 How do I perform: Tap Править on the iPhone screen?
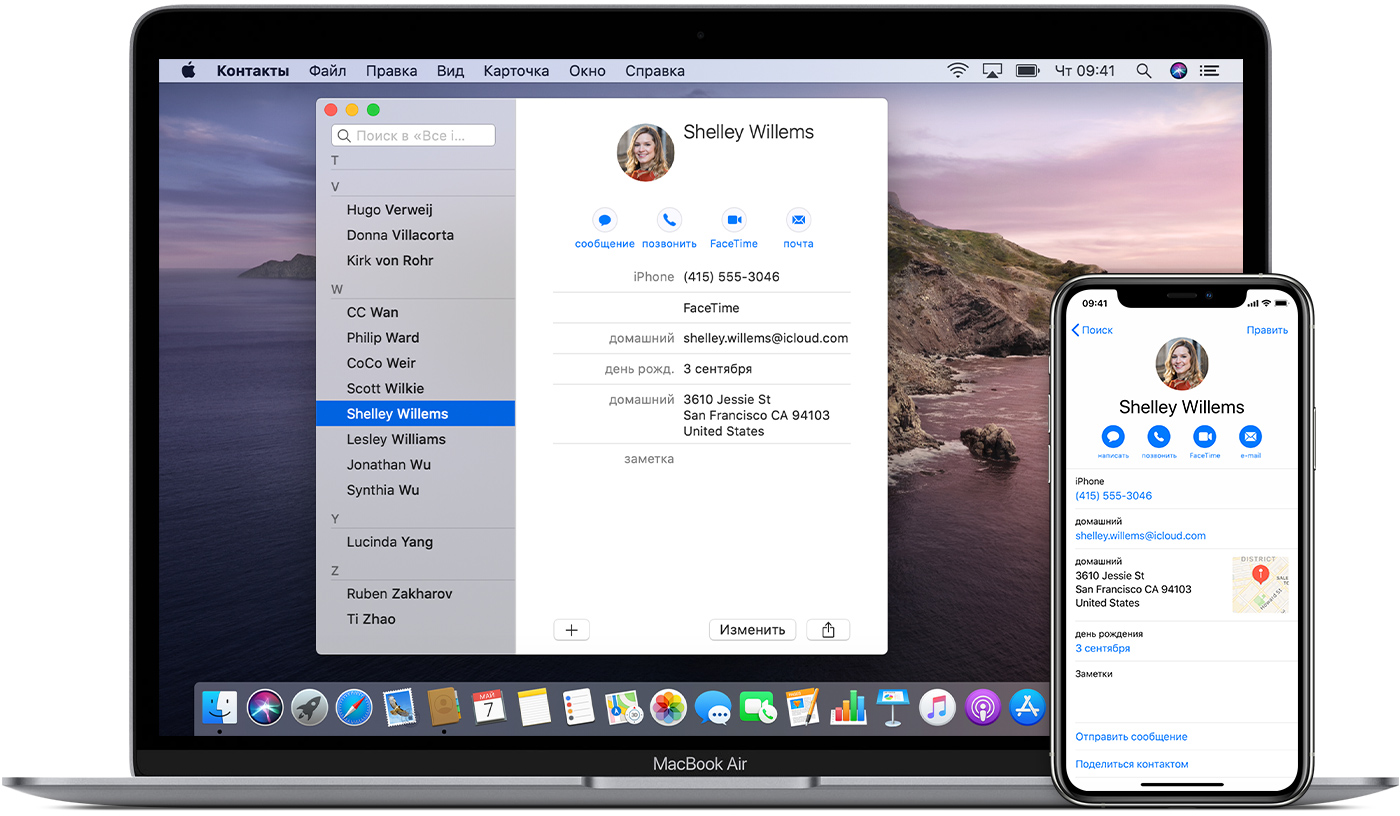(1266, 330)
